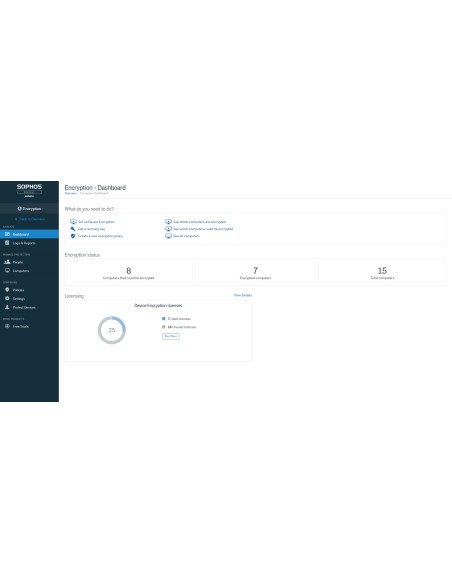Open See which computers could be encrypted link

pos(203,229)
